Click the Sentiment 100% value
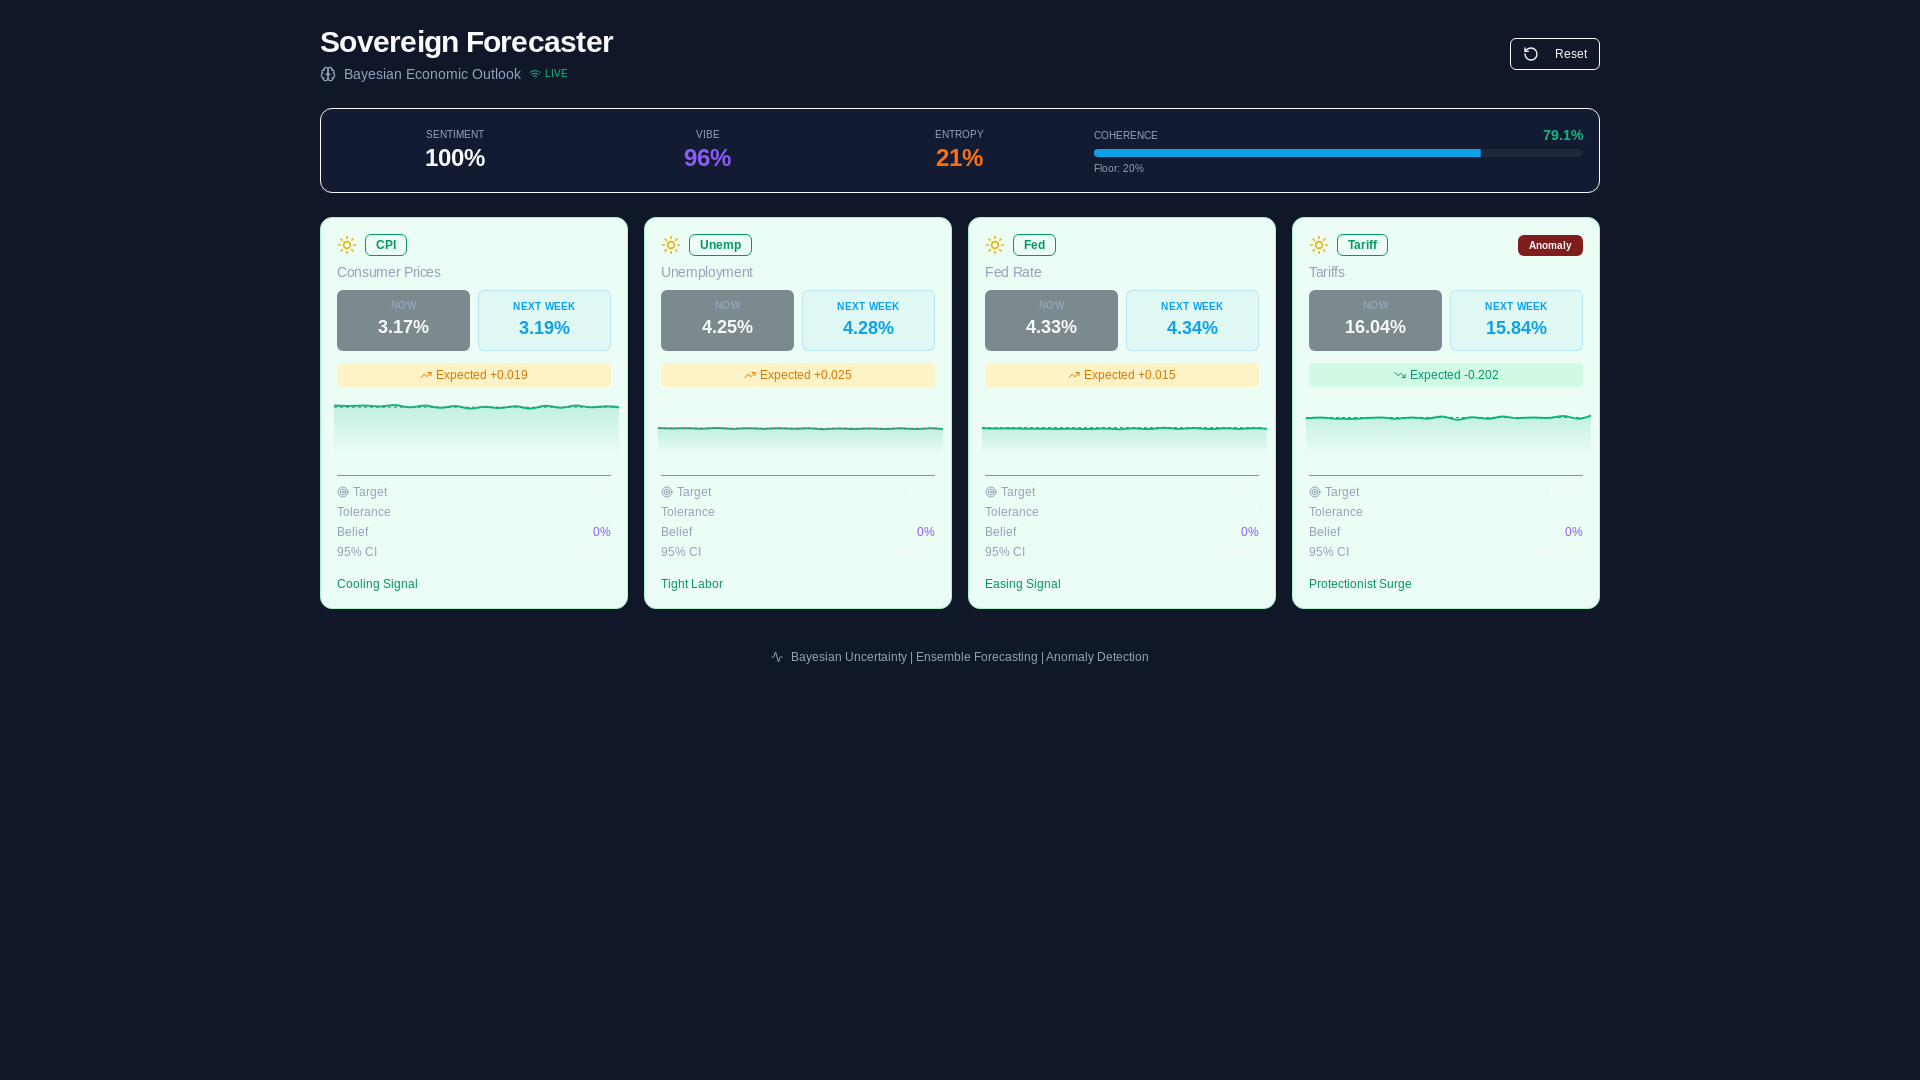 tap(455, 158)
